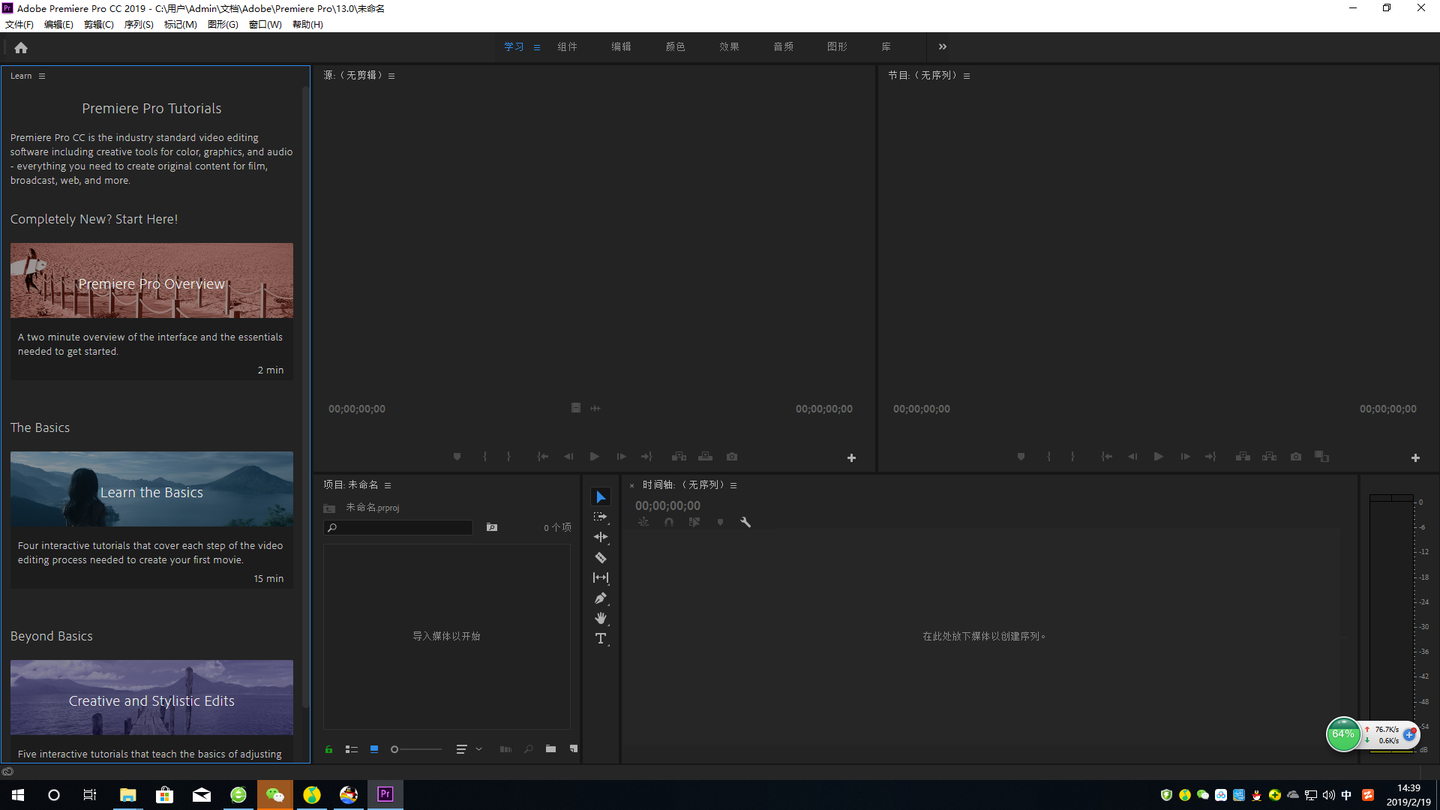Open the 文件(F) menu
Viewport: 1440px width, 810px height.
pos(19,24)
